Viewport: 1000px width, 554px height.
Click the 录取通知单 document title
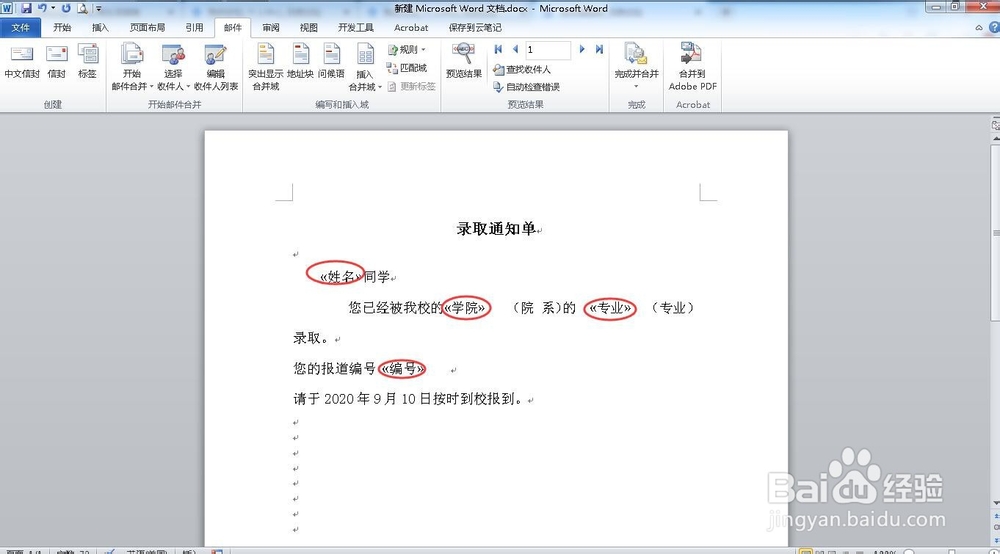click(496, 229)
